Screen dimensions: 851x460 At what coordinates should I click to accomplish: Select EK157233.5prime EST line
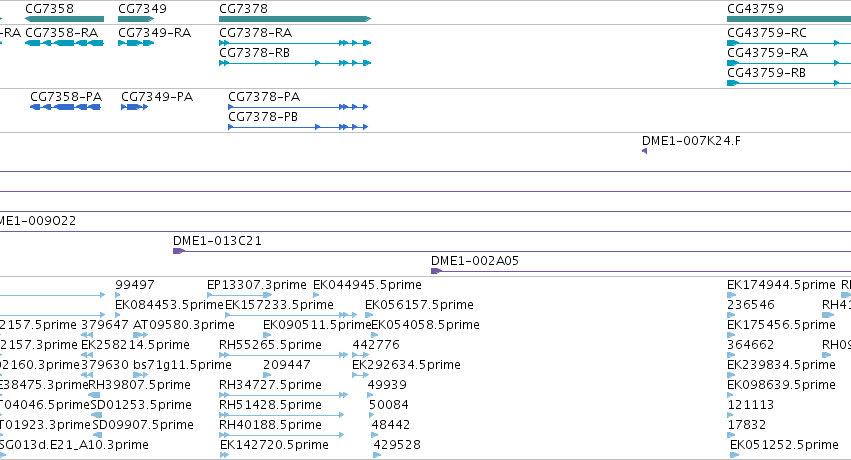[x=291, y=315]
